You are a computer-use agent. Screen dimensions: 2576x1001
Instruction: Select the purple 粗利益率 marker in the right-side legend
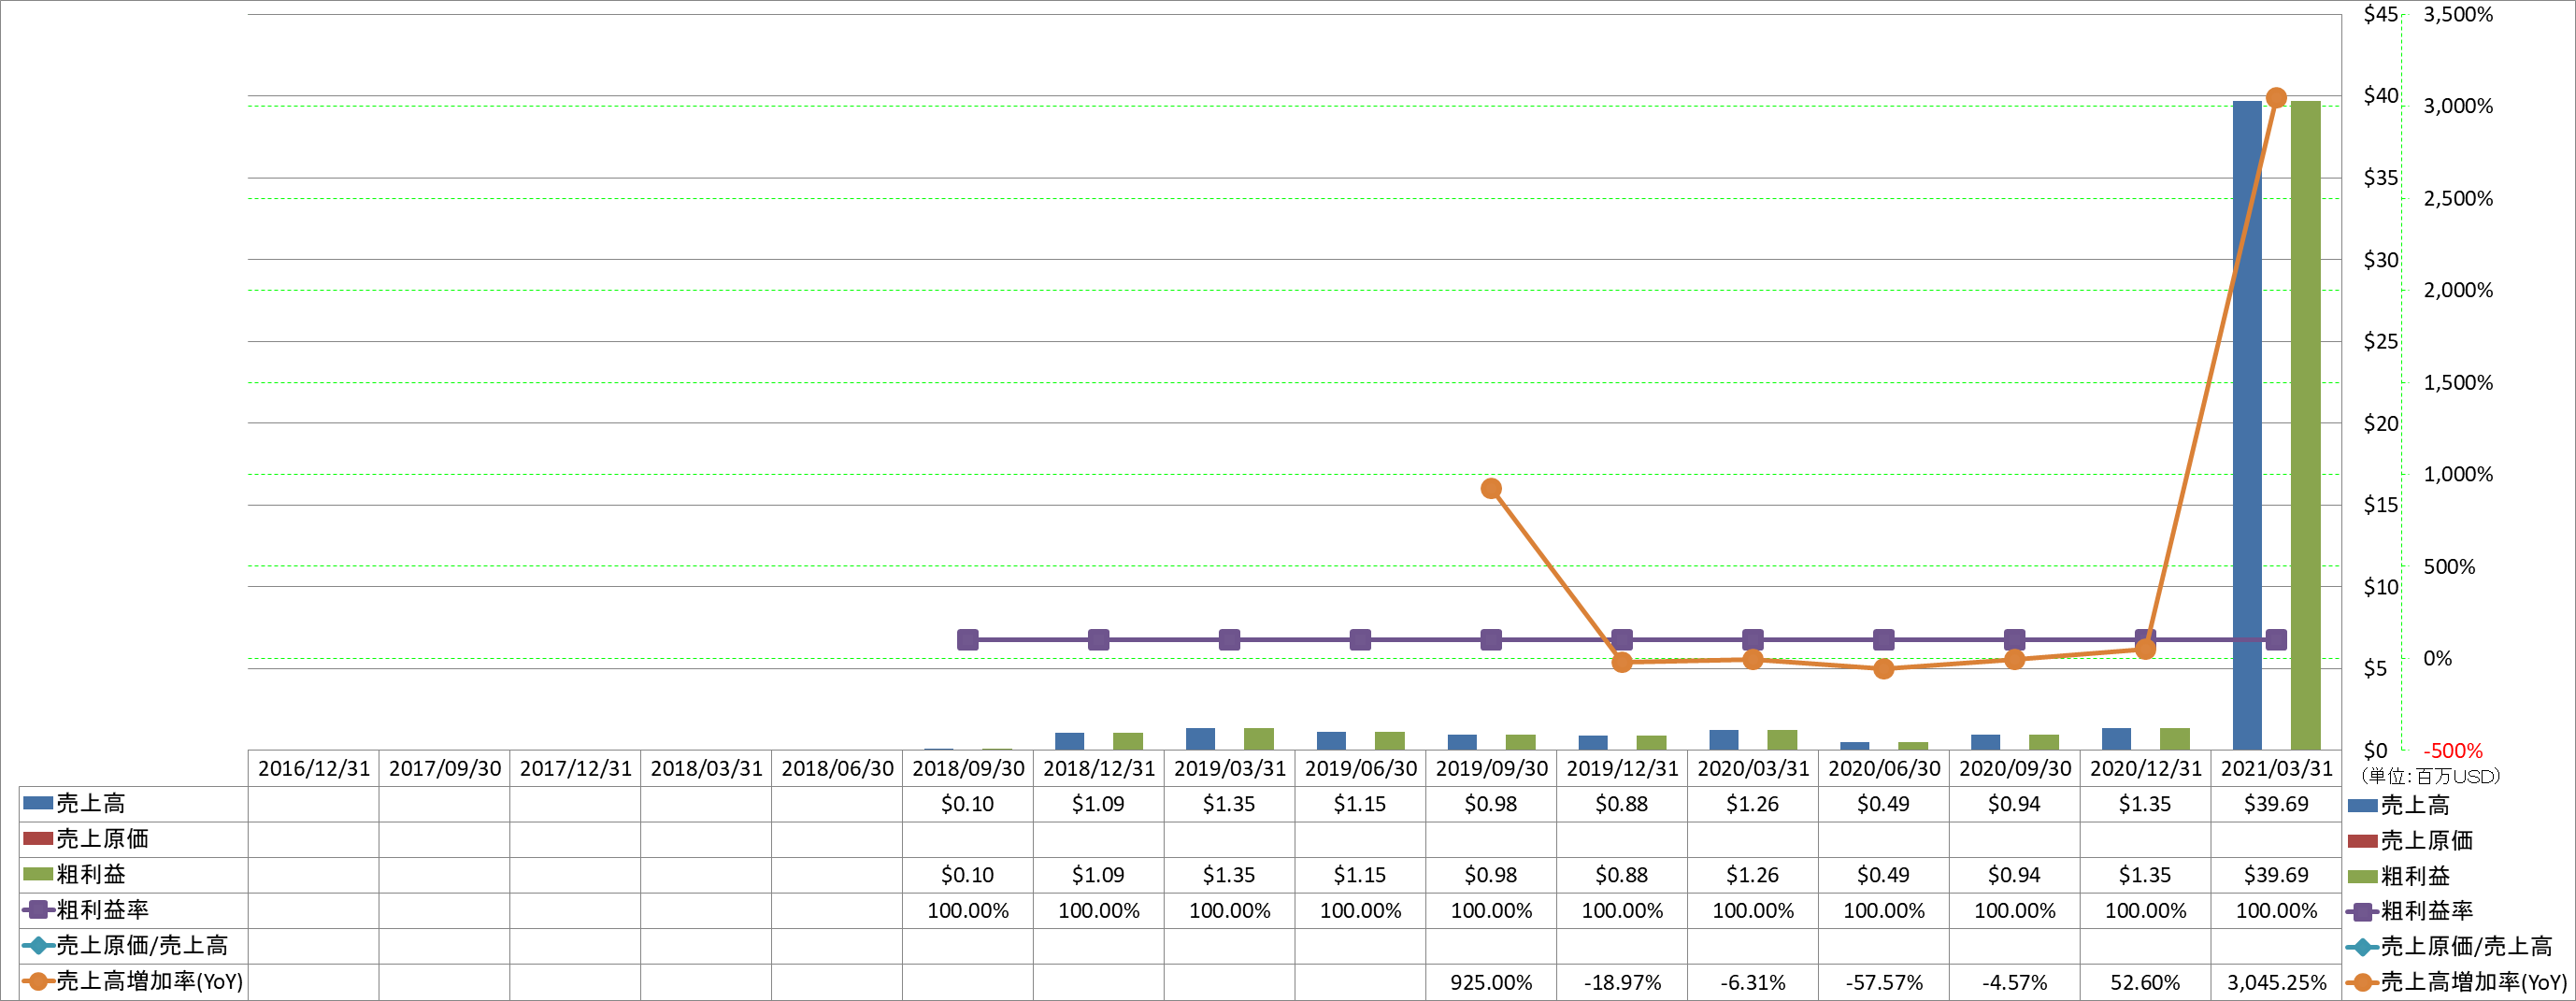[2363, 912]
